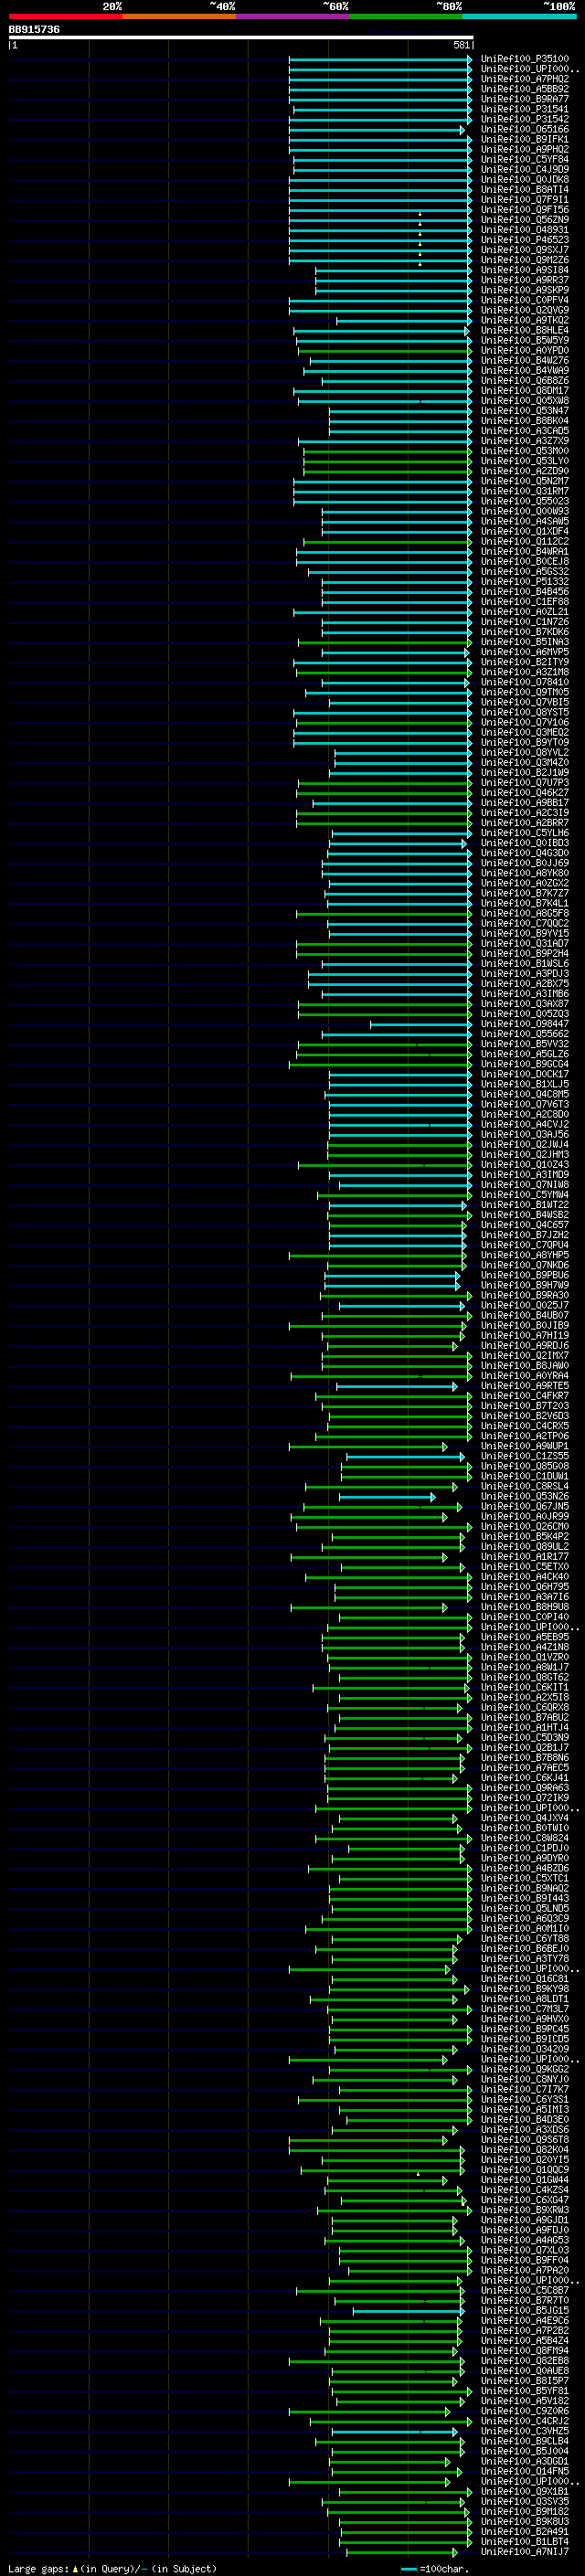Open hit UniRef100_P31542
585x2576 pixels.
coord(525,119)
